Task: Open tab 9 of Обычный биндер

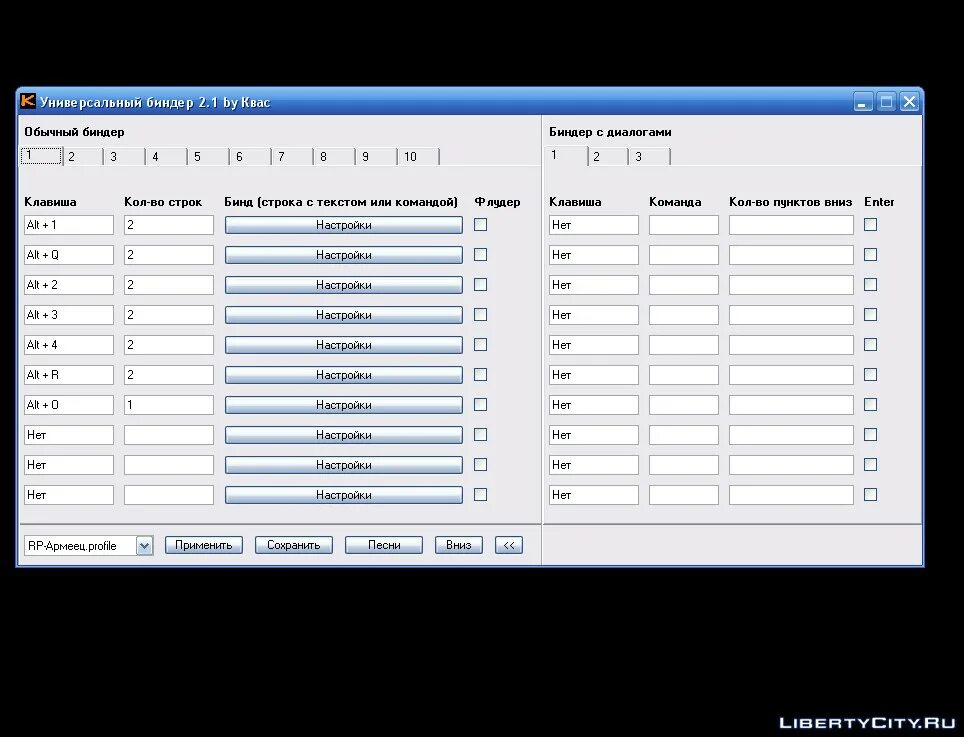Action: (377, 157)
